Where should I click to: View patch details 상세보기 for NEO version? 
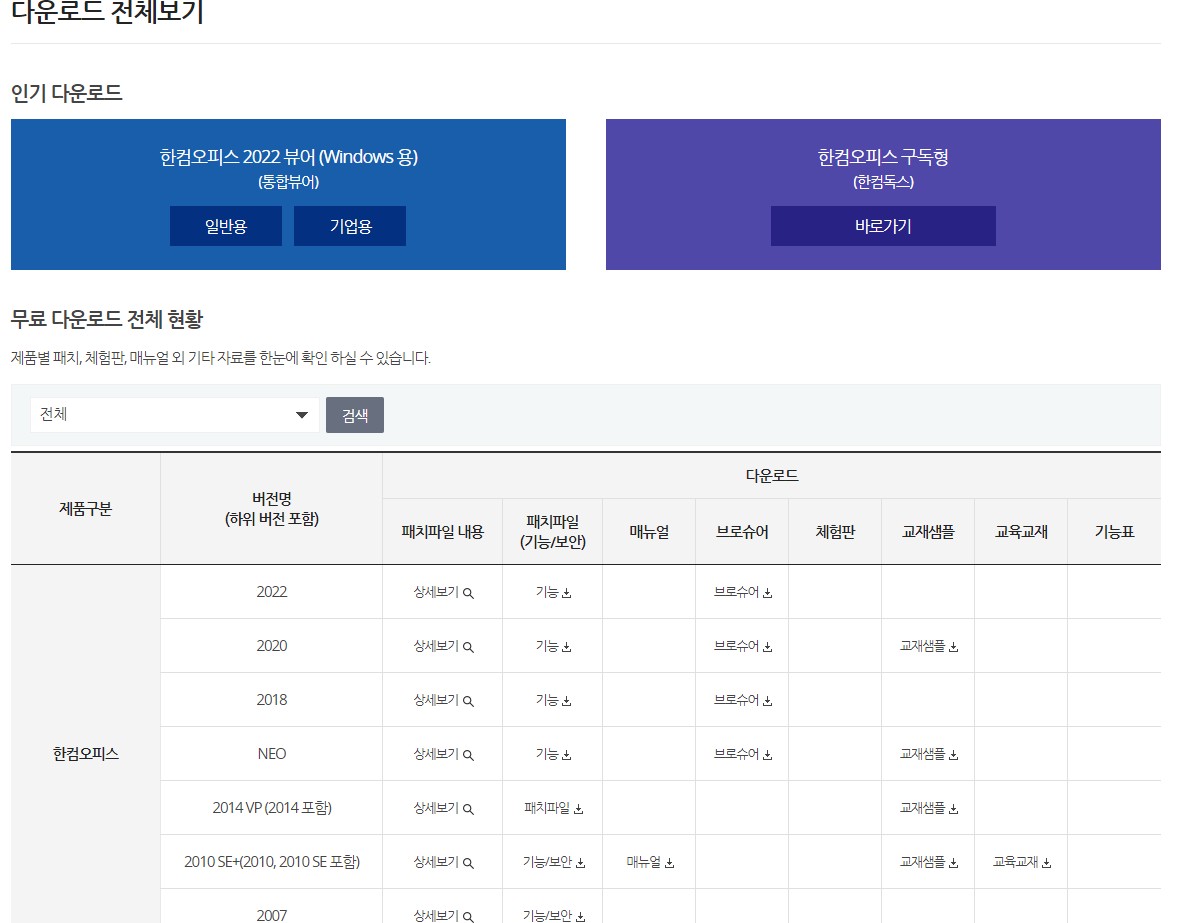pyautogui.click(x=443, y=754)
